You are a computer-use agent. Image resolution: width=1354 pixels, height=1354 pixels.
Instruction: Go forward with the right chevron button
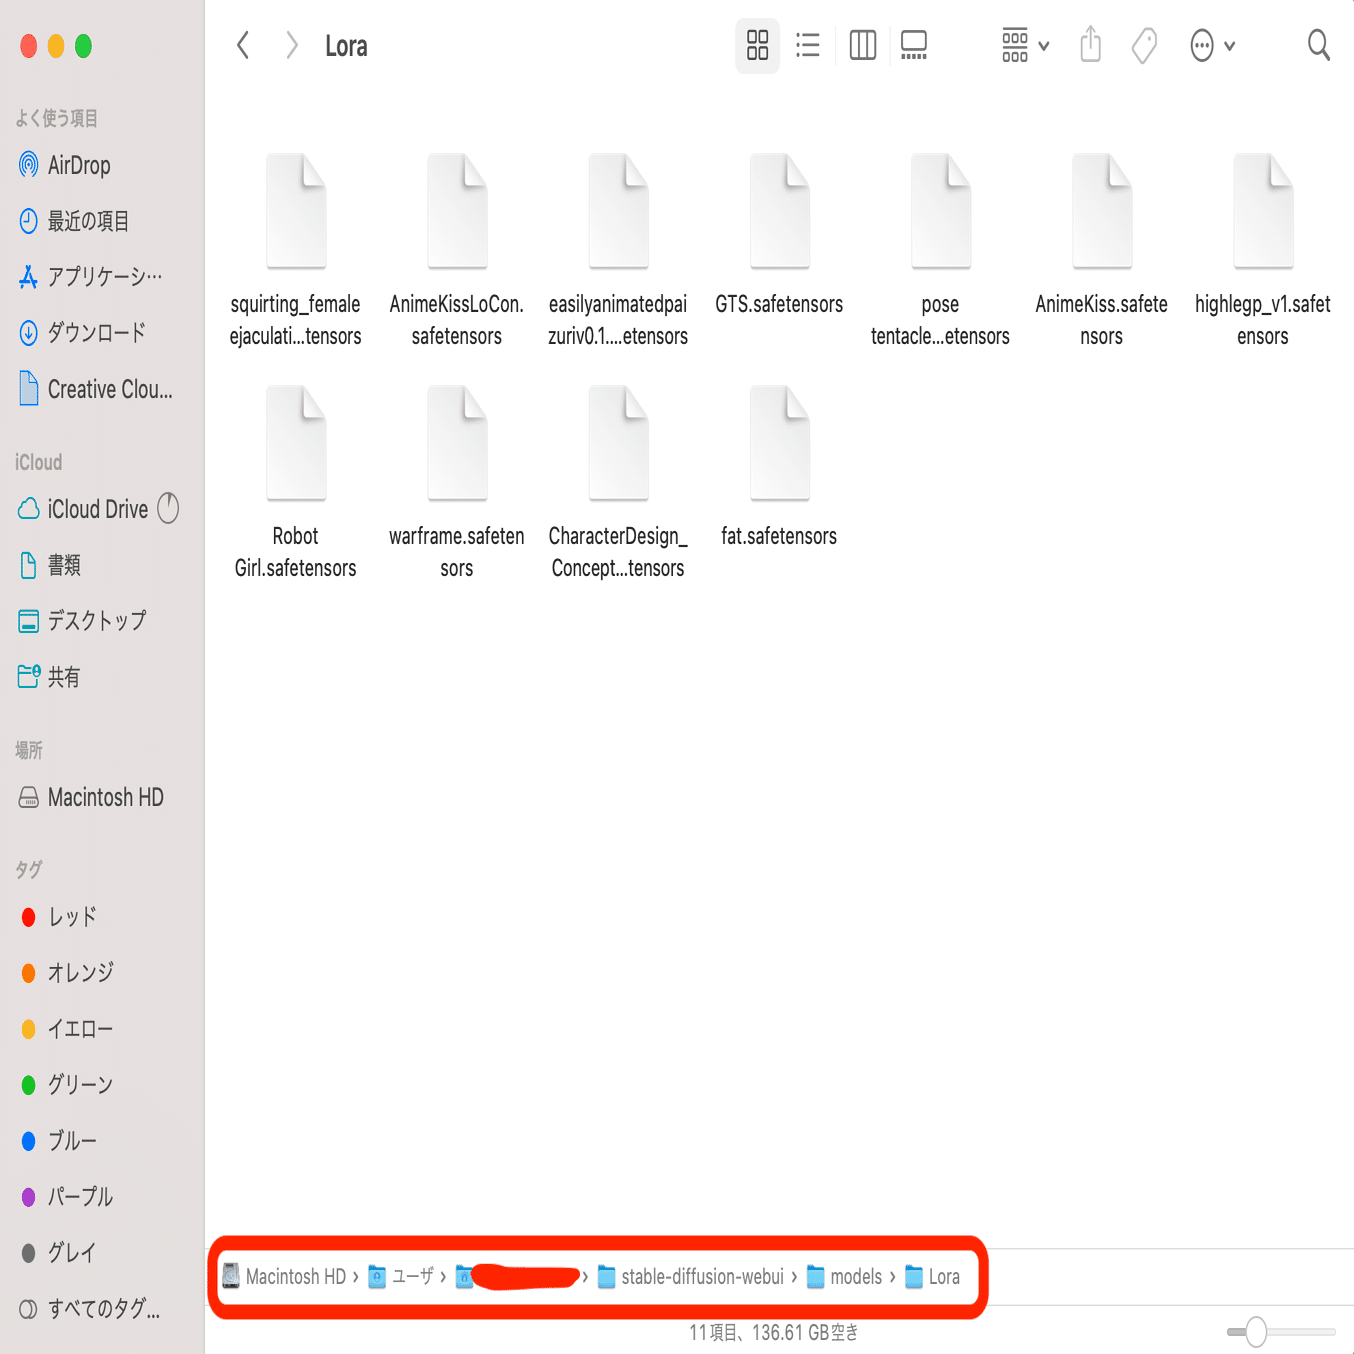[291, 45]
